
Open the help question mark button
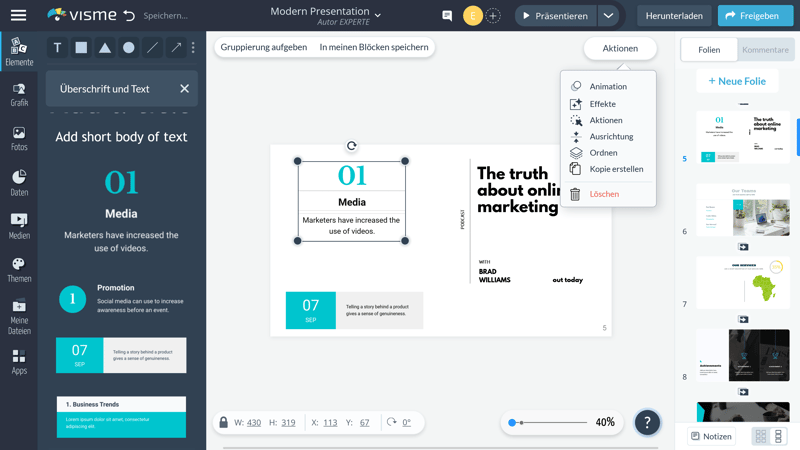coord(647,422)
